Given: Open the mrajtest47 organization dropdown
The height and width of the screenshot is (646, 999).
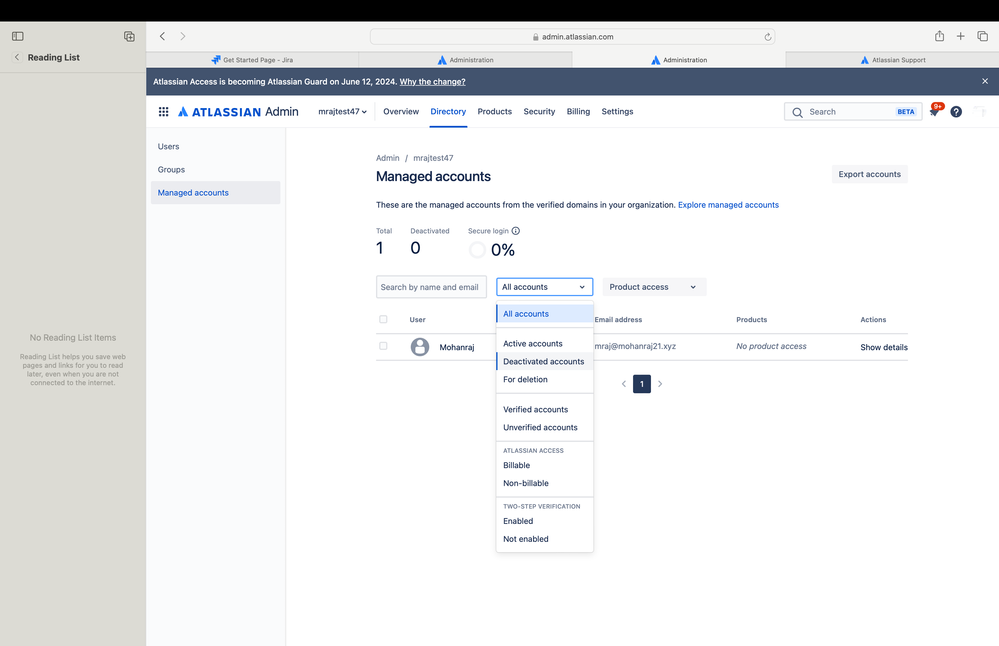Looking at the screenshot, I should (342, 111).
